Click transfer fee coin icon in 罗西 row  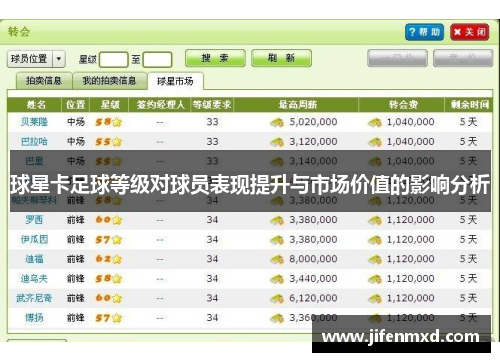375,221
